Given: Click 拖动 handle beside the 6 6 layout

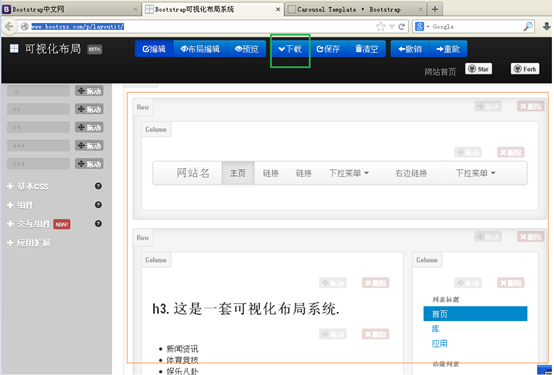Looking at the screenshot, I should pyautogui.click(x=89, y=109).
